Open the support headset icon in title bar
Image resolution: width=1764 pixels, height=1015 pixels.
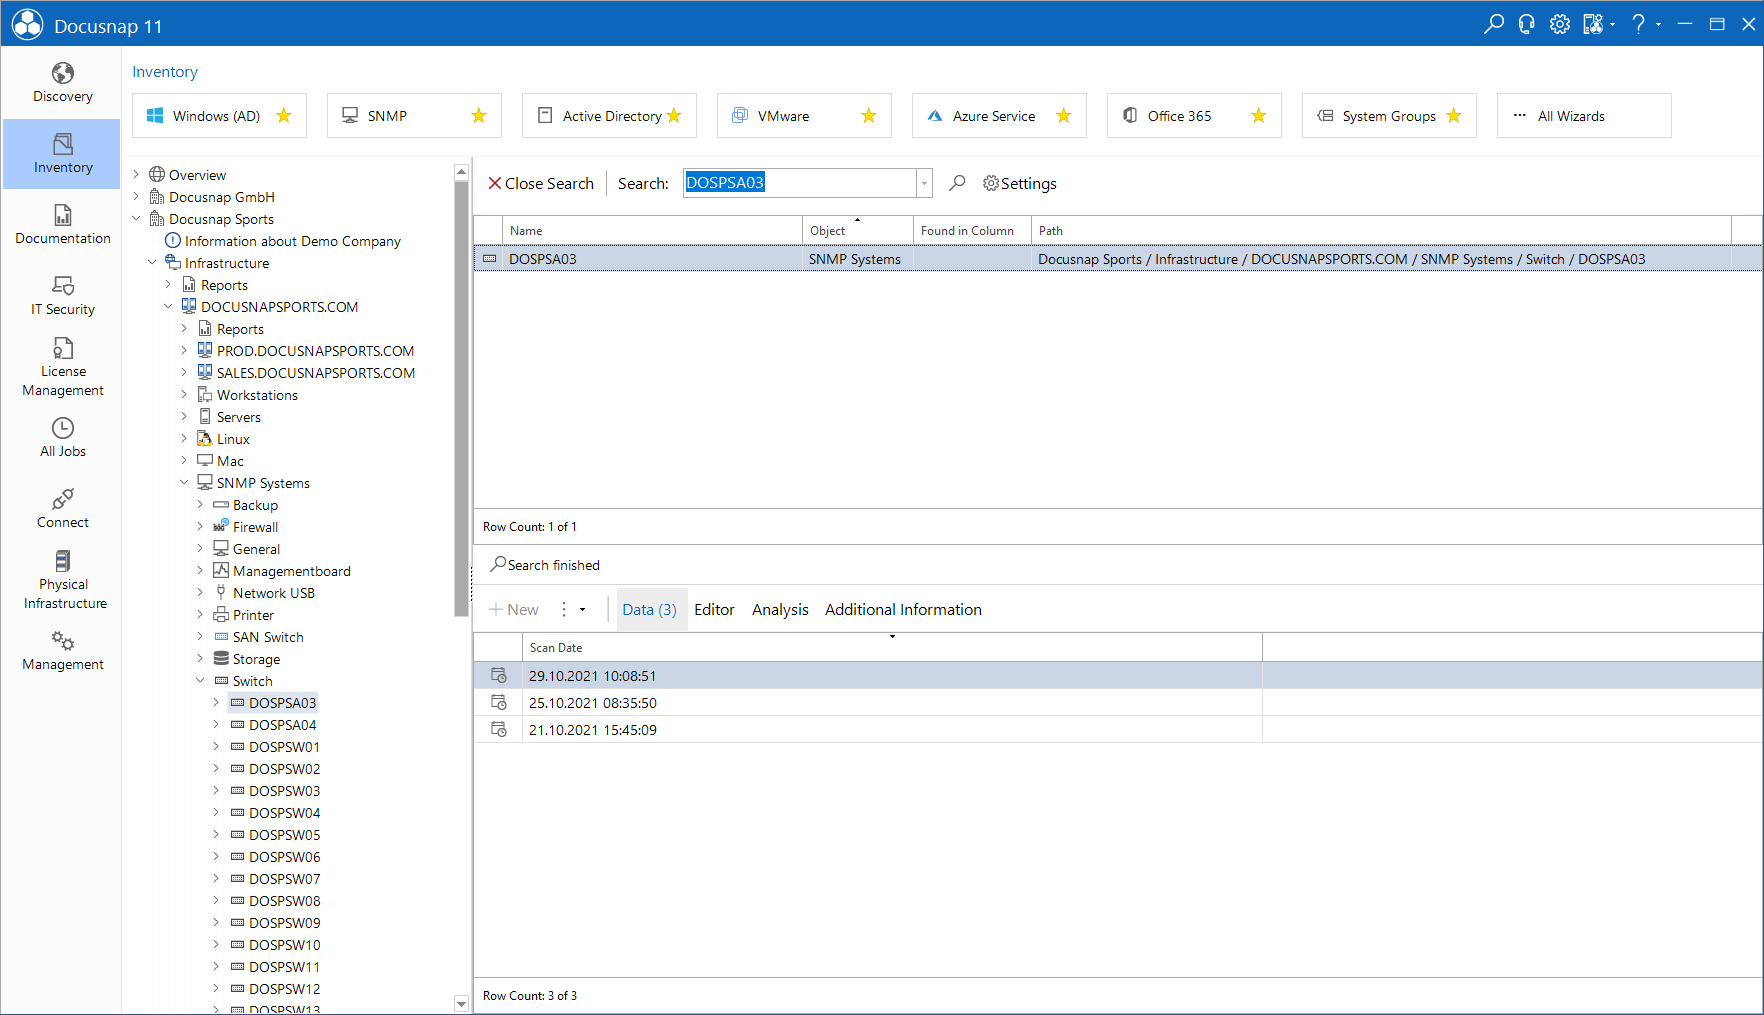point(1526,24)
